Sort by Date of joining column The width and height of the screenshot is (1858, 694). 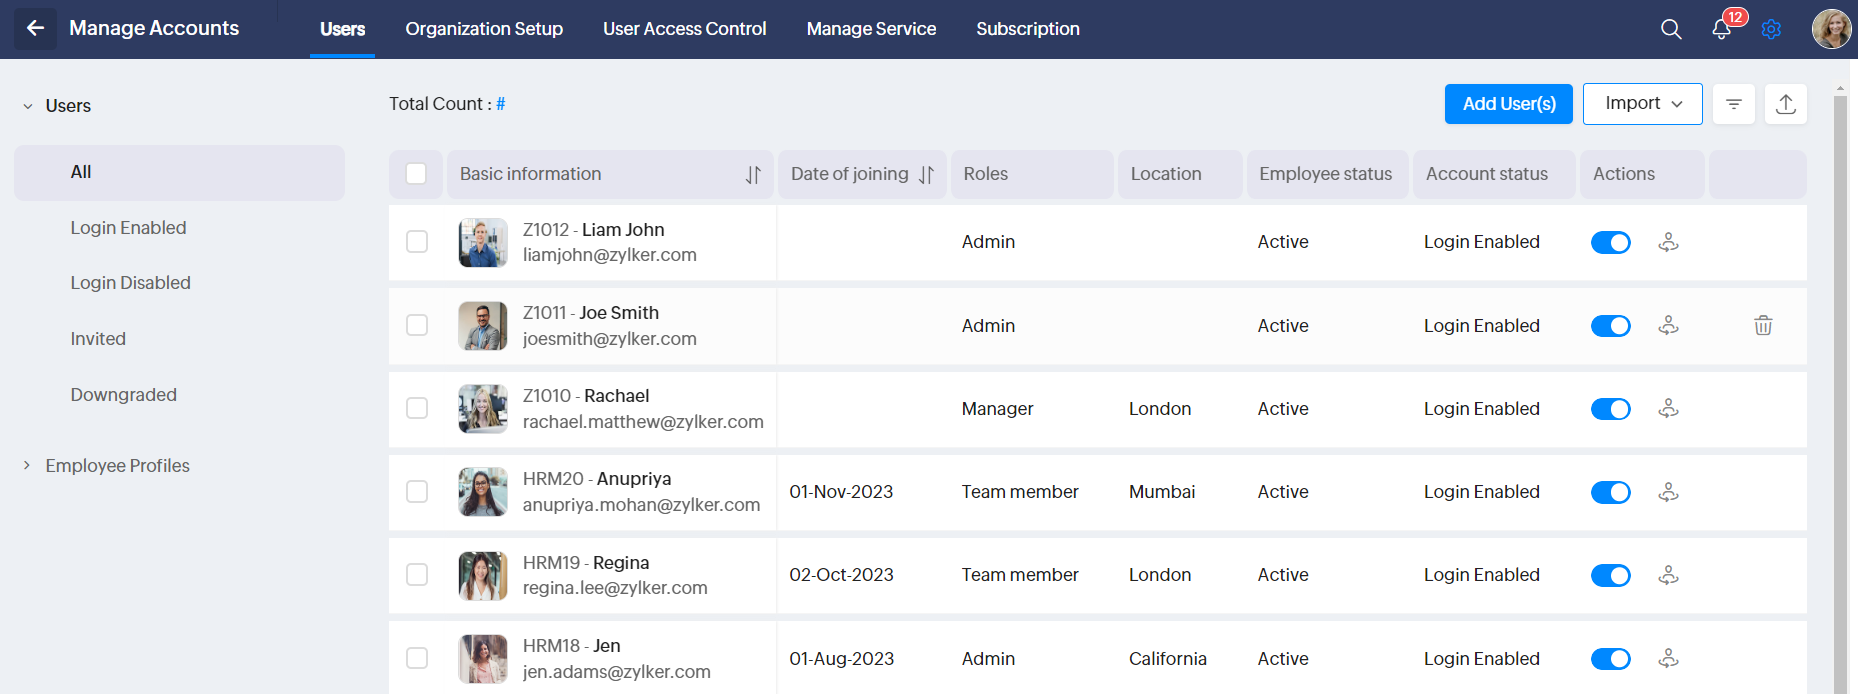pos(926,174)
